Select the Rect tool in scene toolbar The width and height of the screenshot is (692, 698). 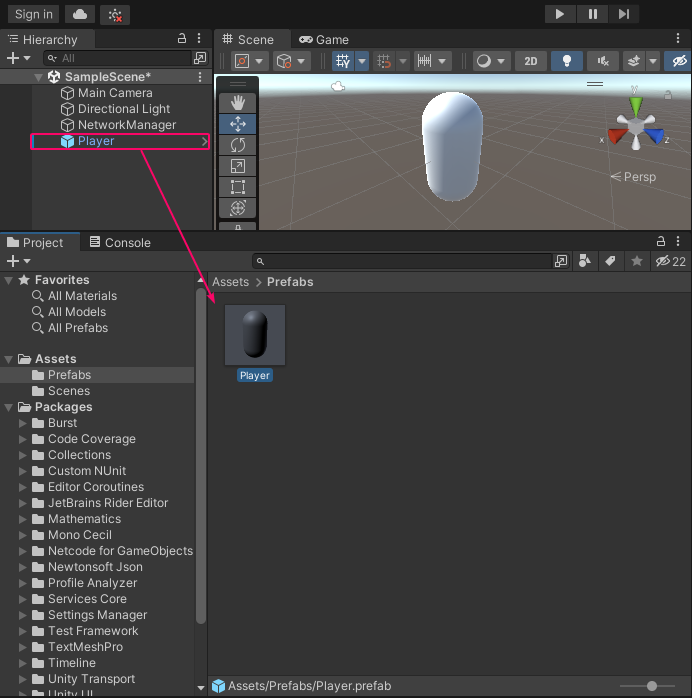tap(237, 187)
